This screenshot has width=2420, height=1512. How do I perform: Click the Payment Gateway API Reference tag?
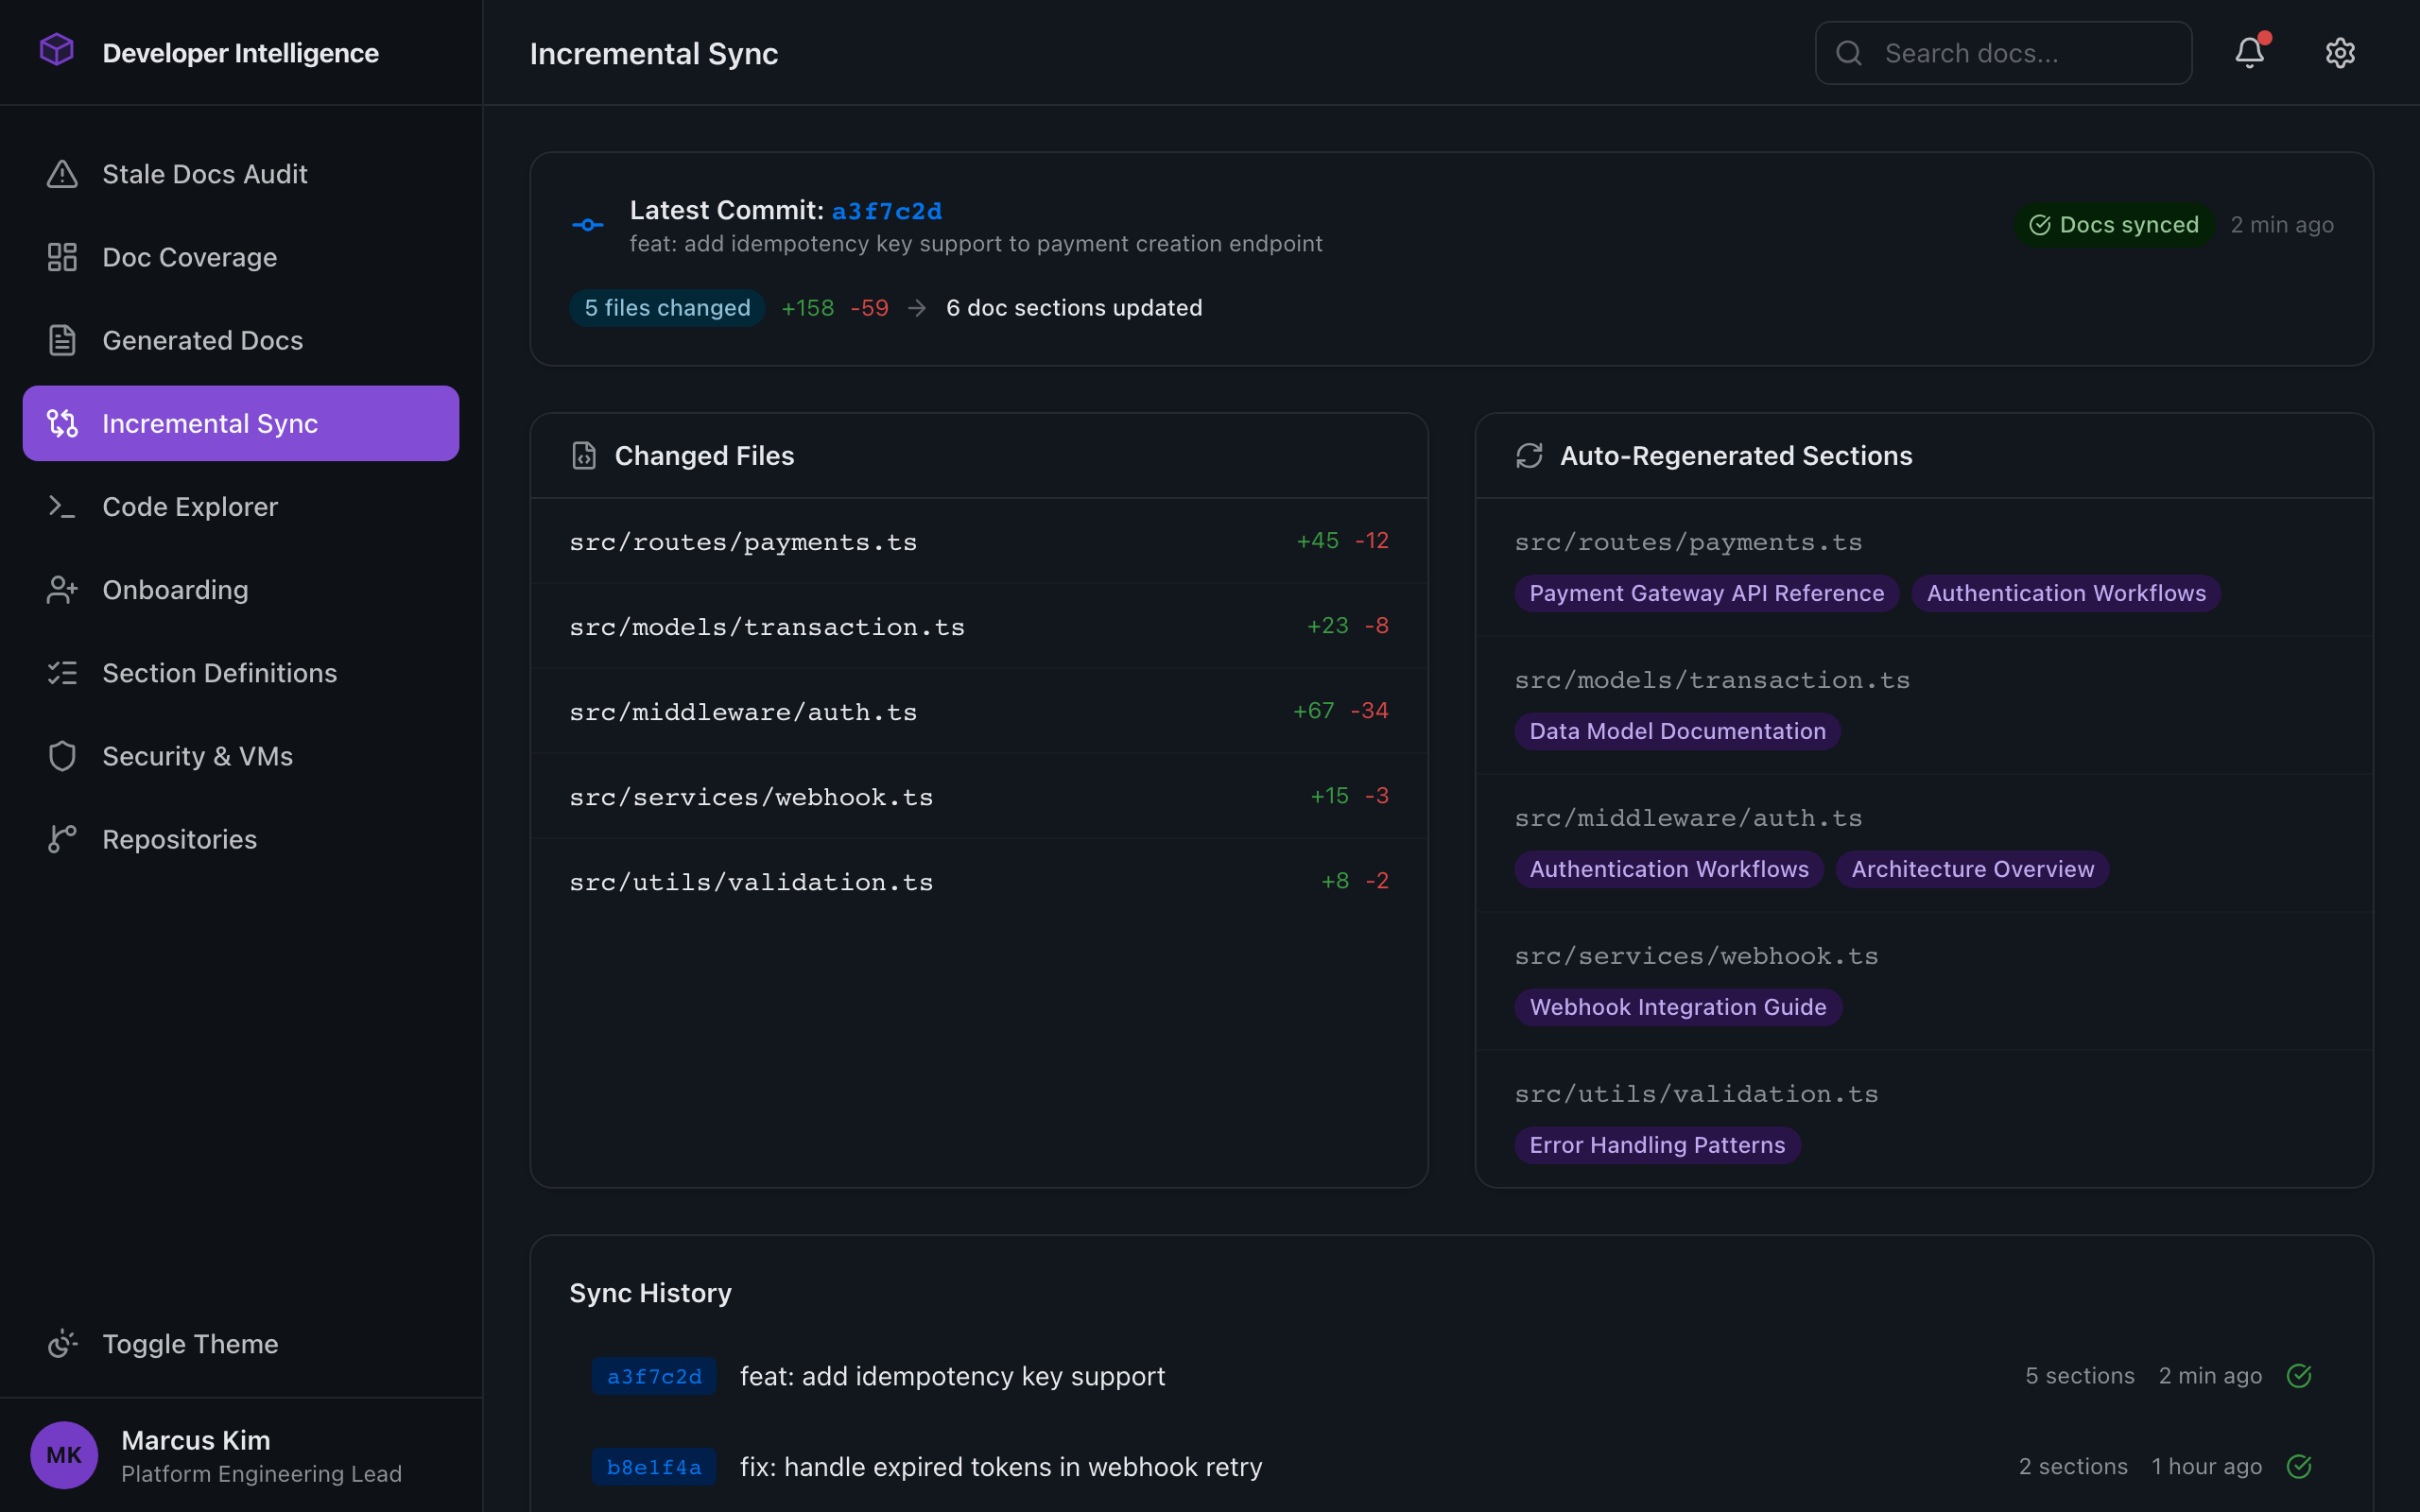tap(1705, 592)
